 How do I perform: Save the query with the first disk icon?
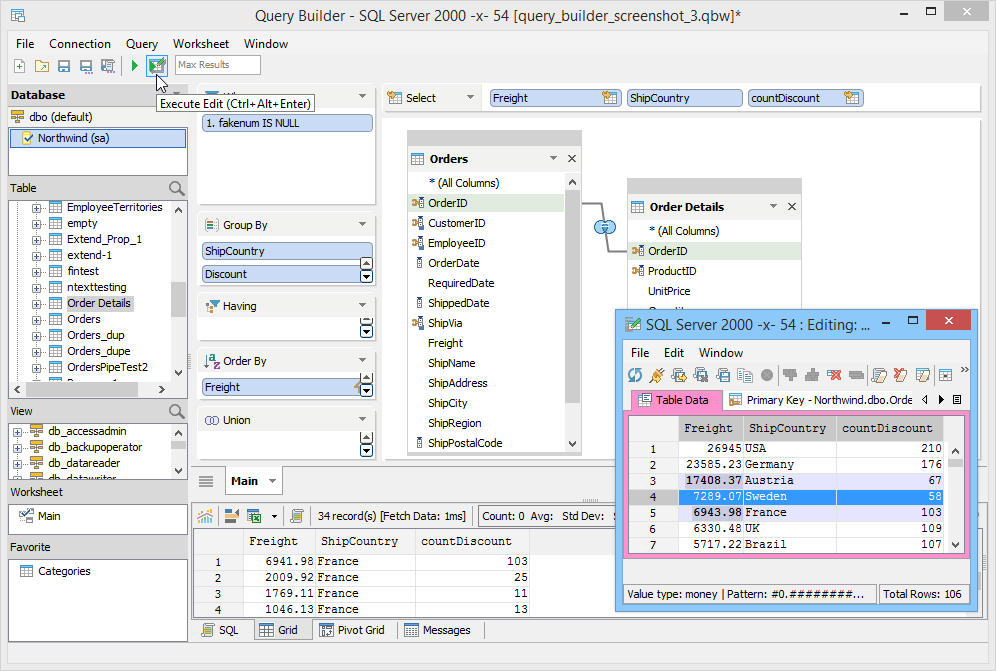pyautogui.click(x=64, y=65)
